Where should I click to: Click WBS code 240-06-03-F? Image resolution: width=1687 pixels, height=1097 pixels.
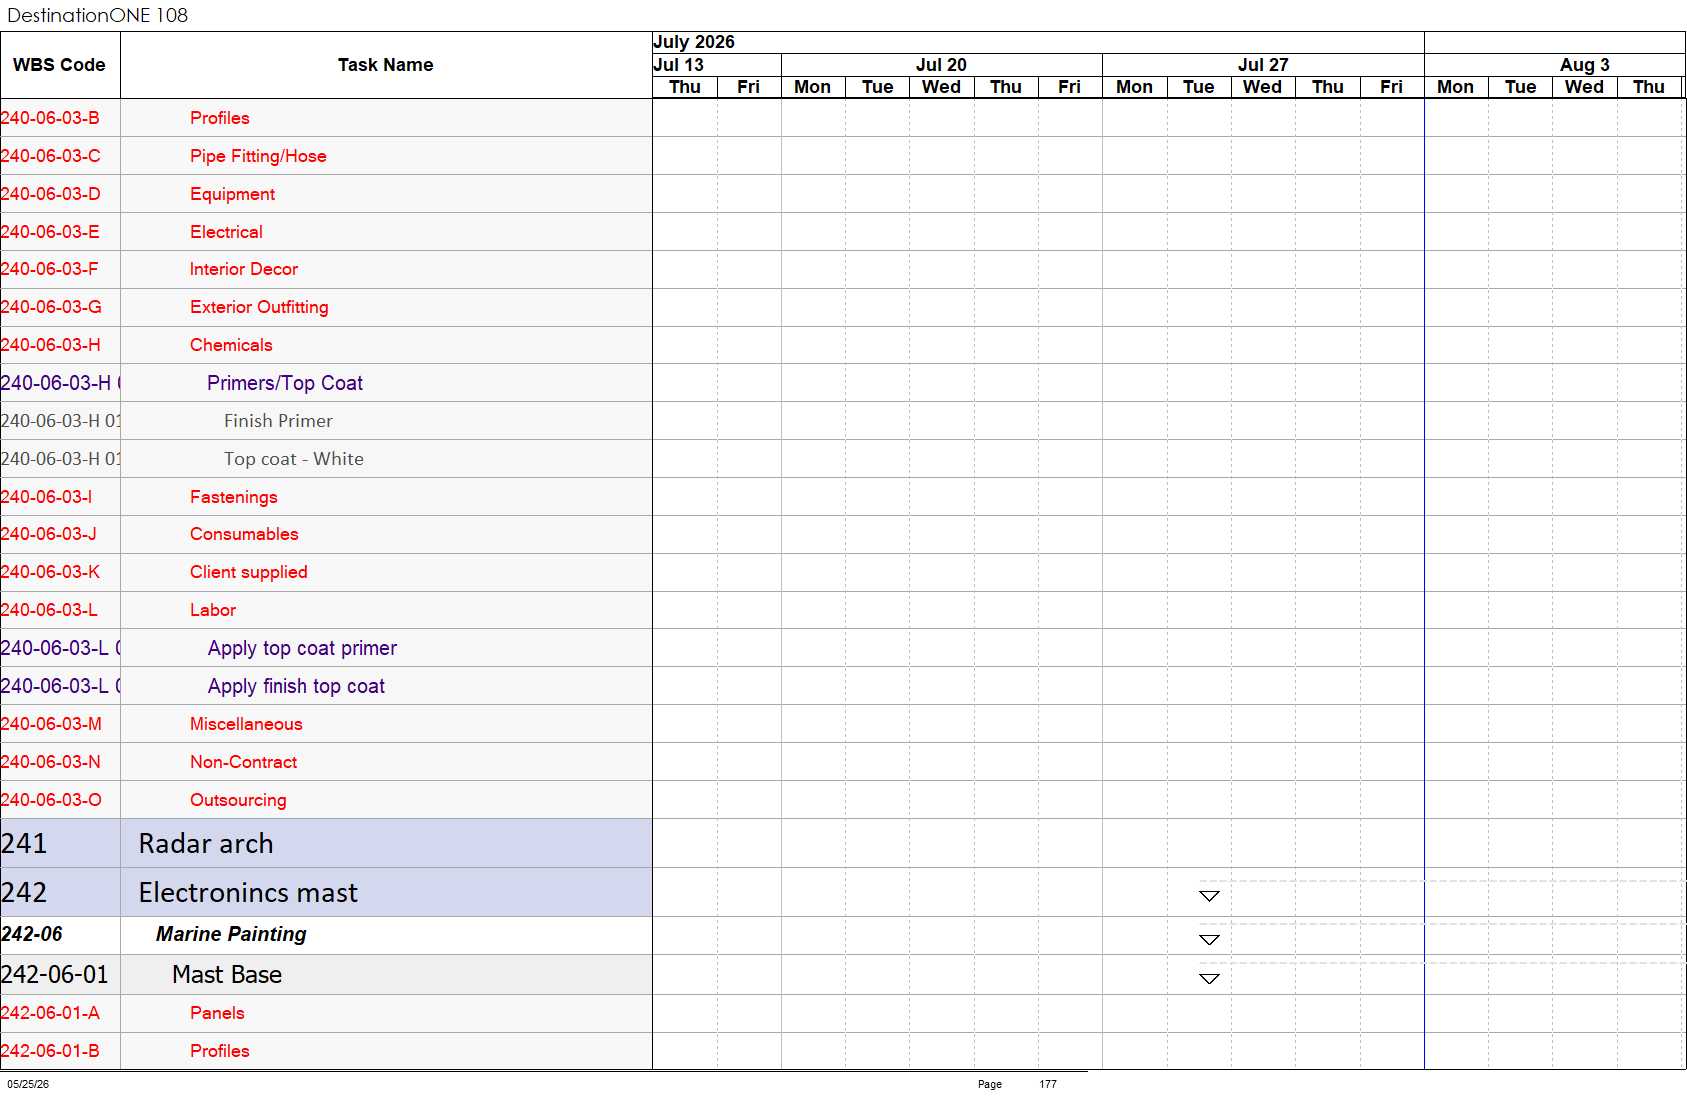pyautogui.click(x=49, y=269)
